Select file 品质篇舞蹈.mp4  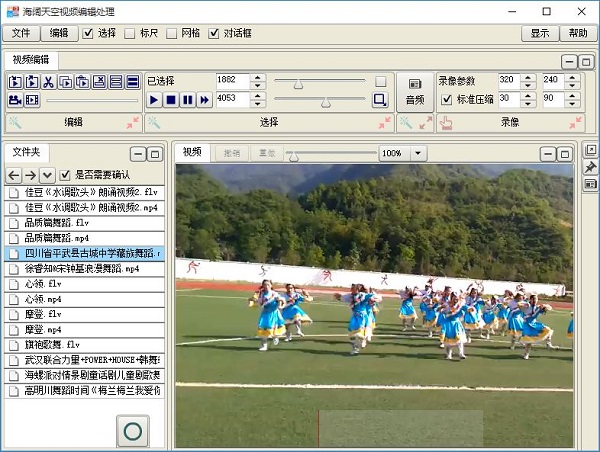[85, 238]
